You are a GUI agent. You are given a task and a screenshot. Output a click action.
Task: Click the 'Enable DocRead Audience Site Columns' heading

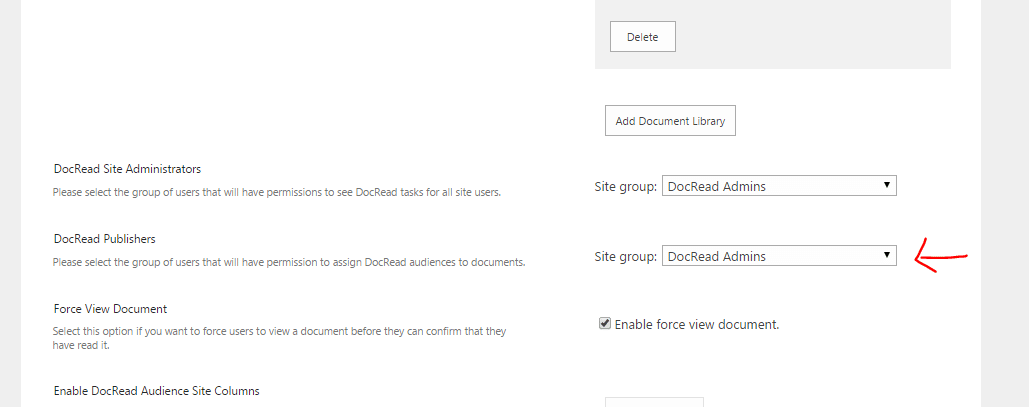click(x=156, y=391)
